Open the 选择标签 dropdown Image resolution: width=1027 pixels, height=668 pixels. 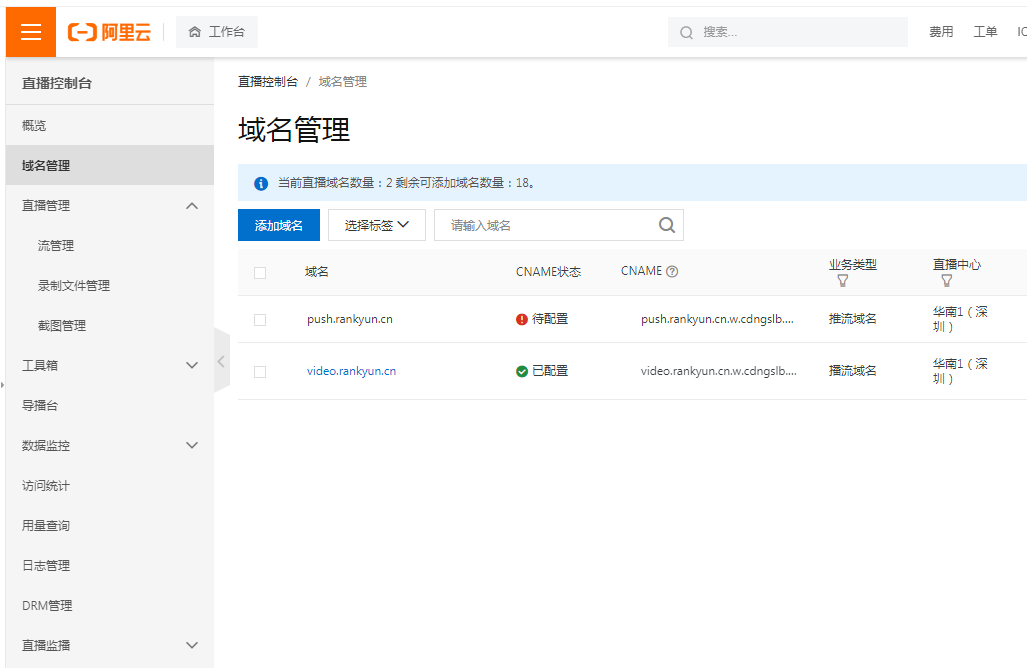(377, 225)
